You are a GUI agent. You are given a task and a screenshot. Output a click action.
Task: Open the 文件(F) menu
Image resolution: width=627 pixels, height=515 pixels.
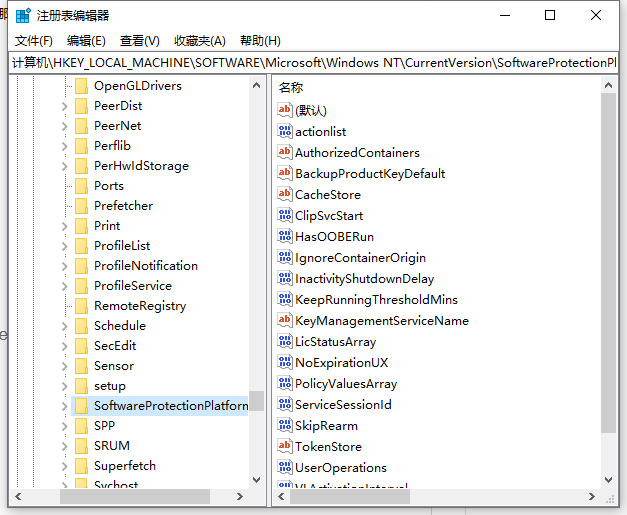(34, 40)
